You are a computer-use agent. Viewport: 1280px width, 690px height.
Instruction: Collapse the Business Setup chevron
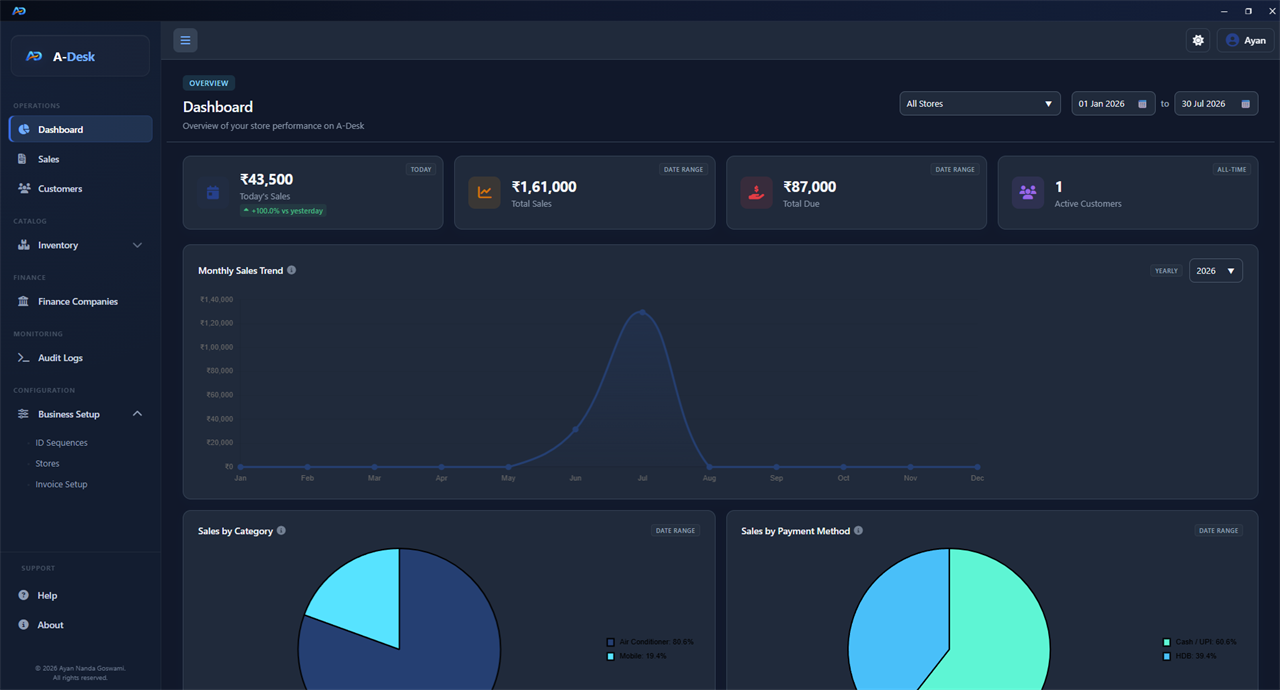coord(137,414)
